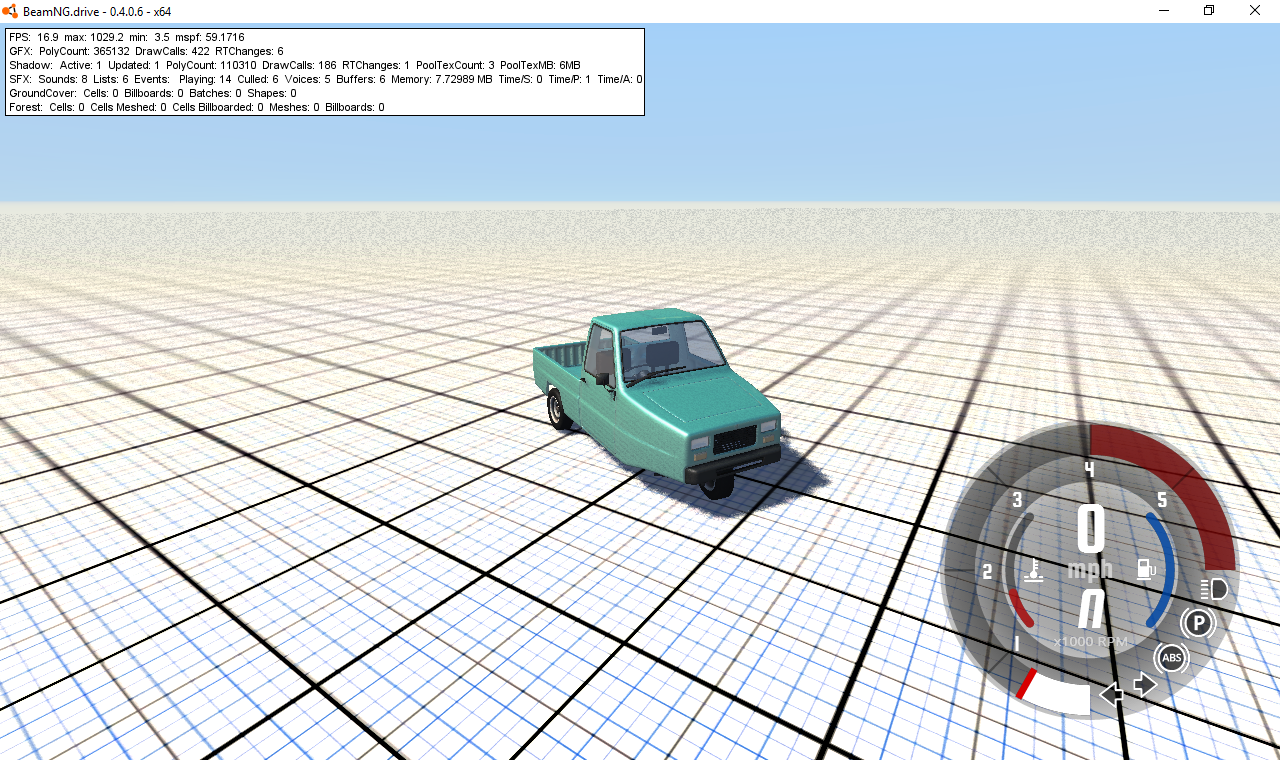Click the tachometer number 2
The height and width of the screenshot is (760, 1280).
[987, 572]
